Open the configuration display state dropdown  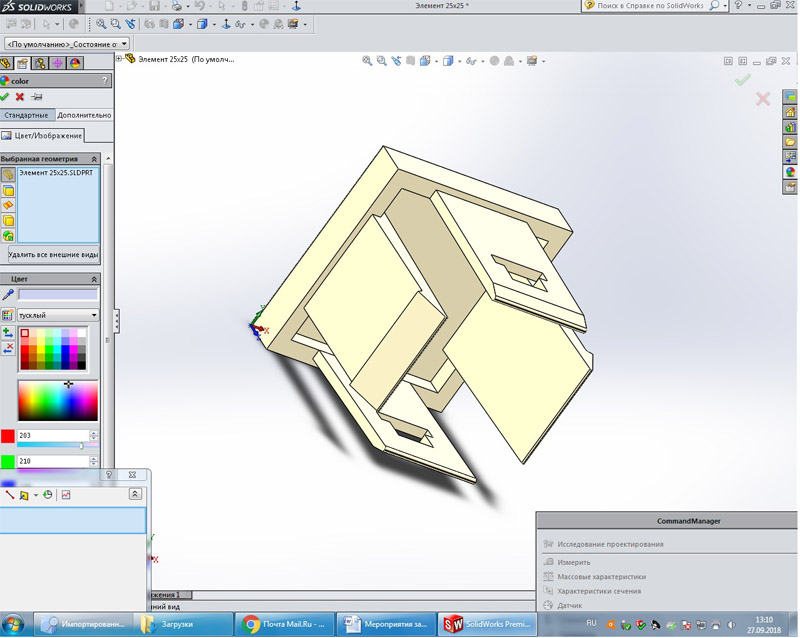coord(66,44)
